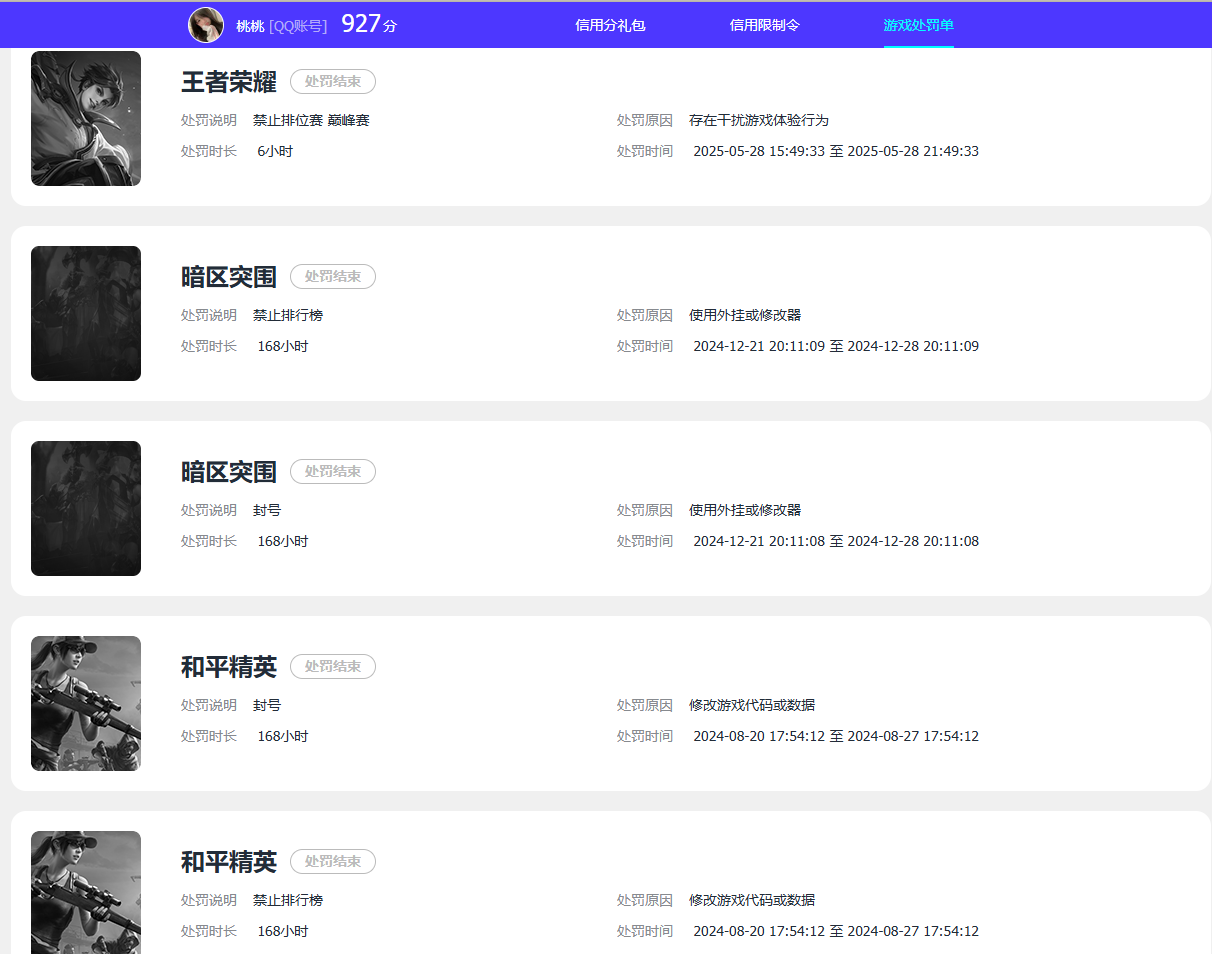Viewport: 1212px width, 954px height.
Task: Open the cover thumbnail of 和平精英 封号 card
Action: point(86,703)
